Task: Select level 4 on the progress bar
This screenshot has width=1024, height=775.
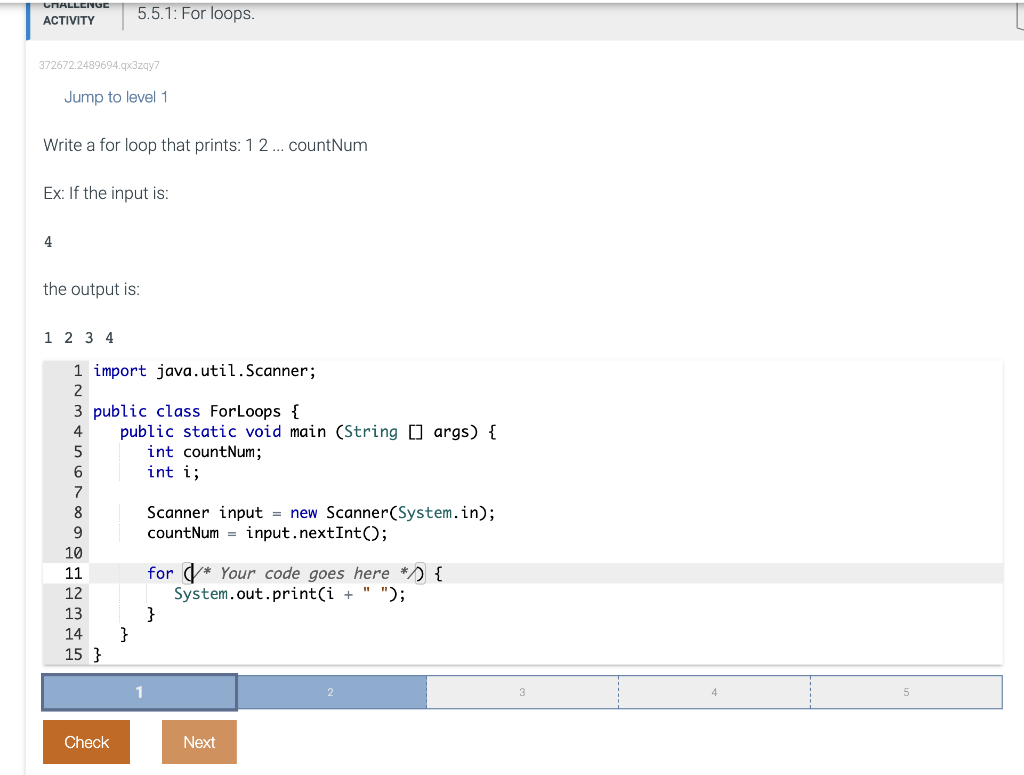Action: coord(713,691)
